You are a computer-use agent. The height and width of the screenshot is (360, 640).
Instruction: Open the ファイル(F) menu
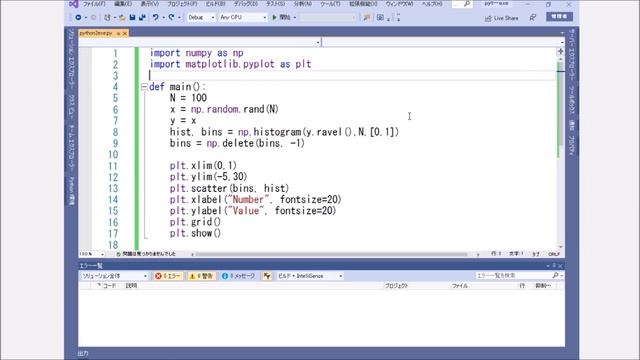pos(94,4)
